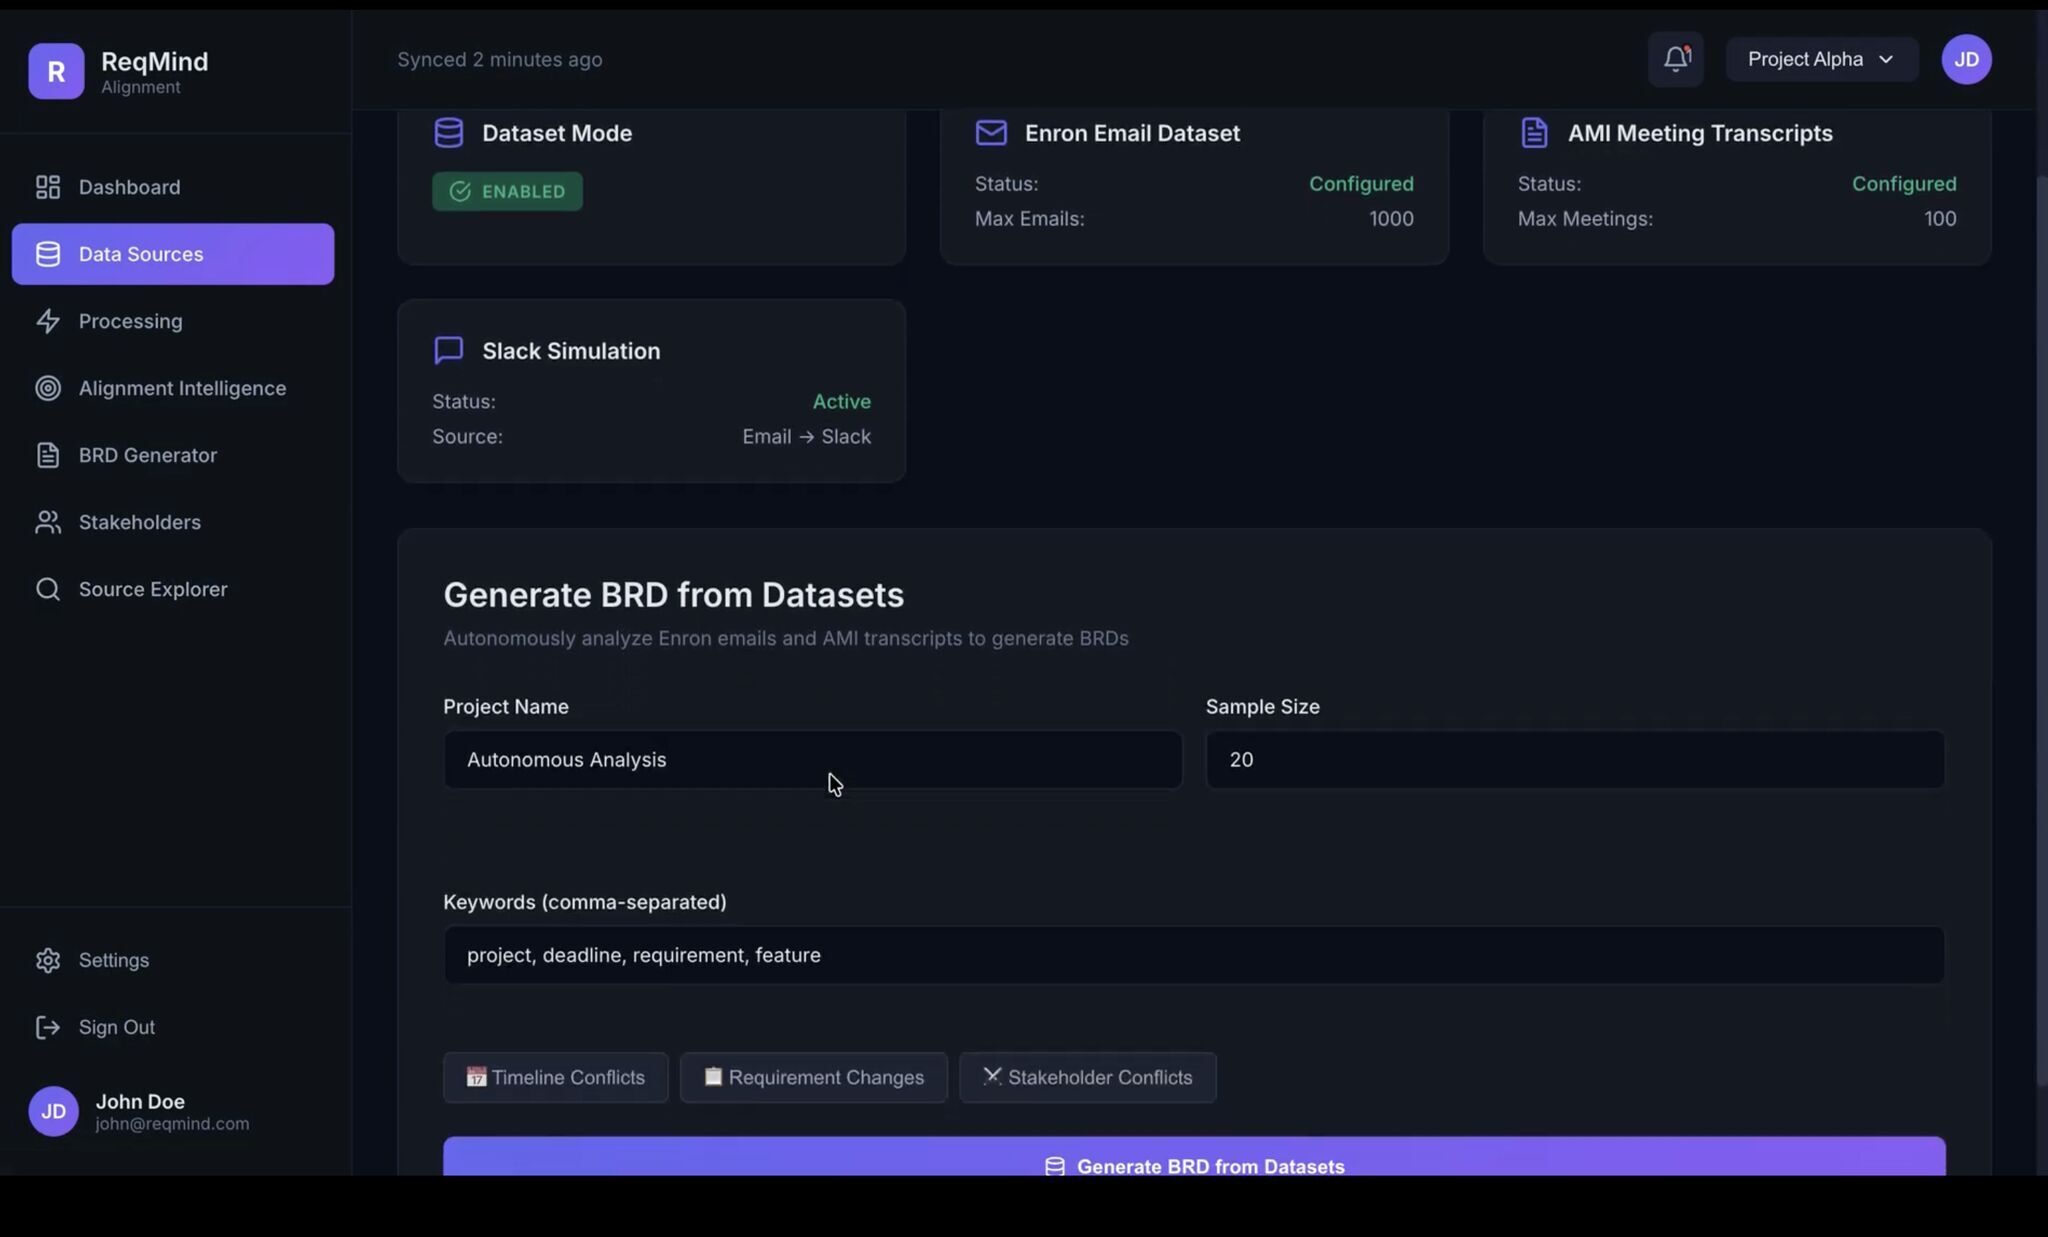This screenshot has width=2048, height=1237.
Task: Click Slack Simulation 'Active' status
Action: (x=842, y=402)
